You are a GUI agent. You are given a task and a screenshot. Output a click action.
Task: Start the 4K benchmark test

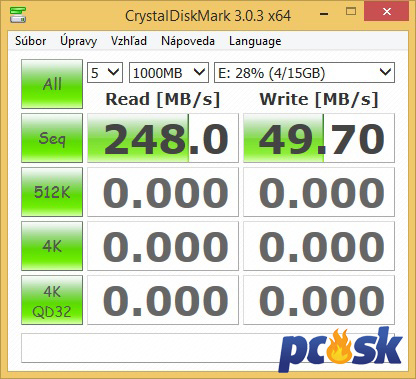[52, 246]
